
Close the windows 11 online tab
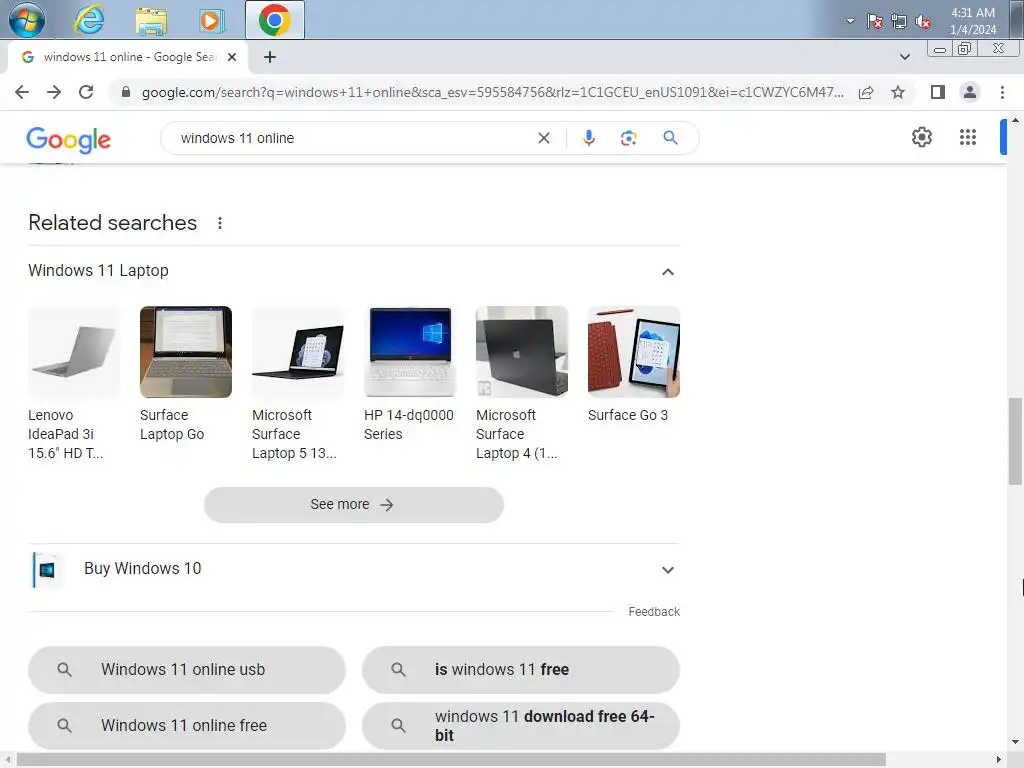pyautogui.click(x=231, y=57)
